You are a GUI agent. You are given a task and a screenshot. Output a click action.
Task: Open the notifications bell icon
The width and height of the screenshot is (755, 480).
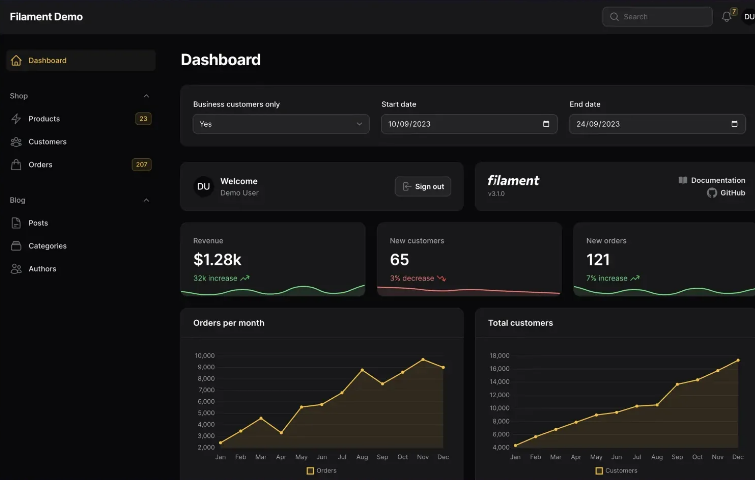[727, 17]
